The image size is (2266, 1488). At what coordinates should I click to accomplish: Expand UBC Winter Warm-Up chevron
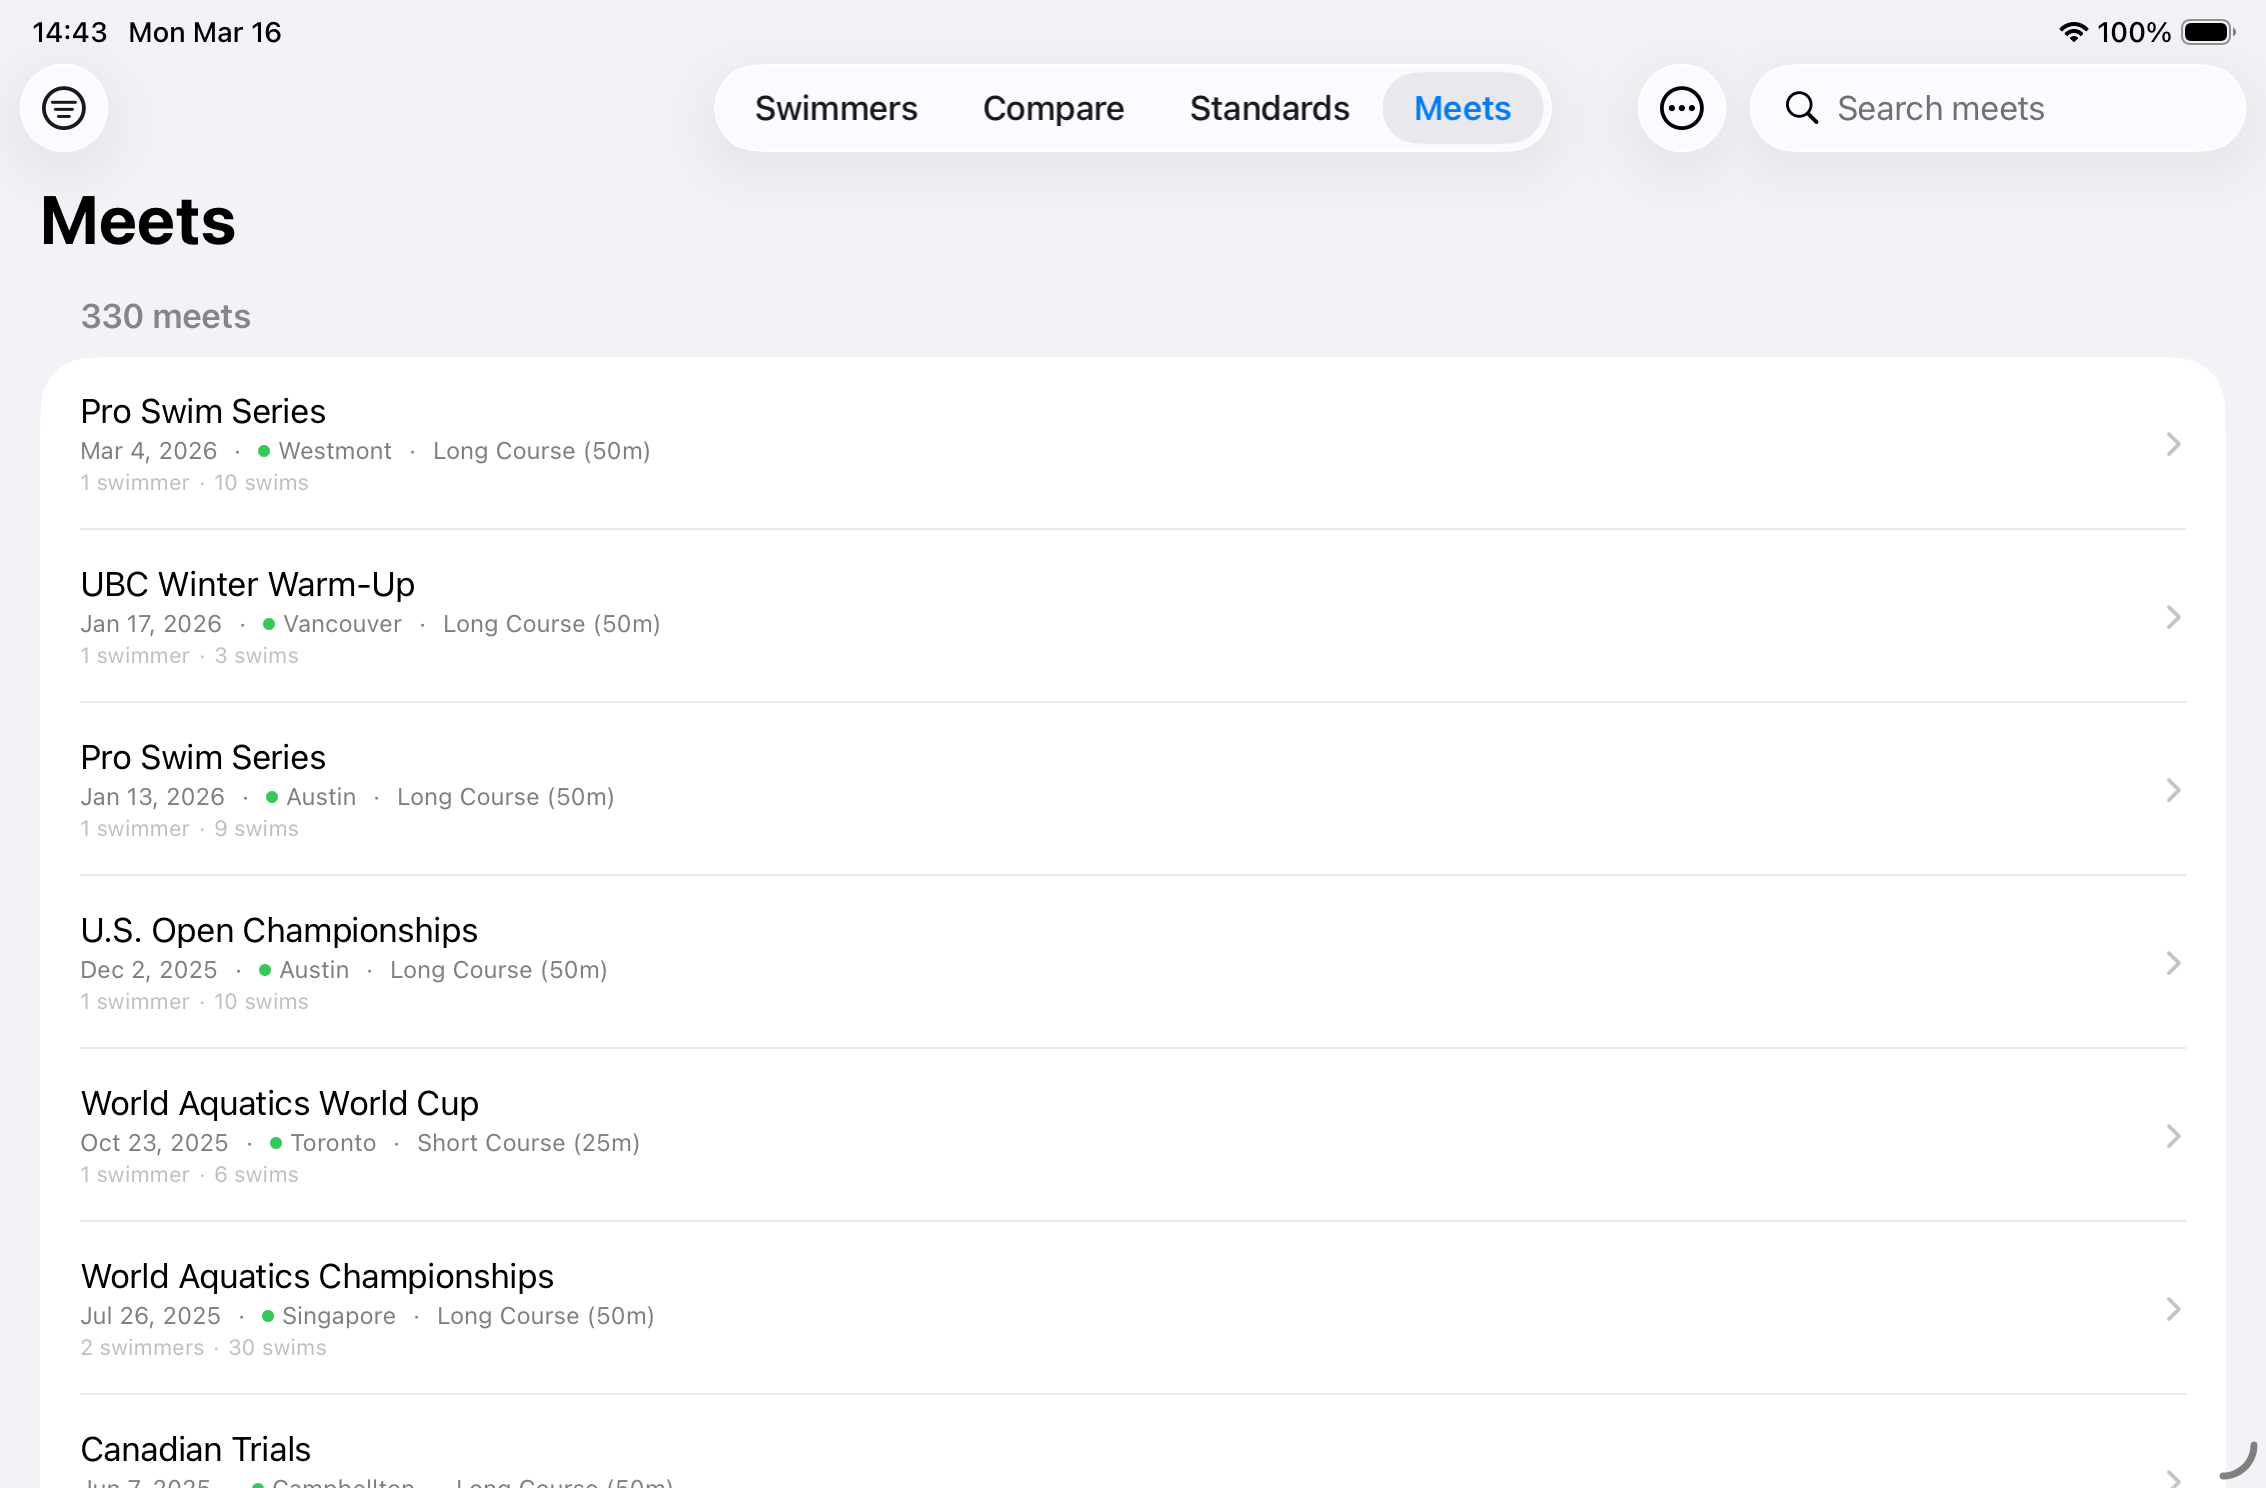click(x=2172, y=617)
